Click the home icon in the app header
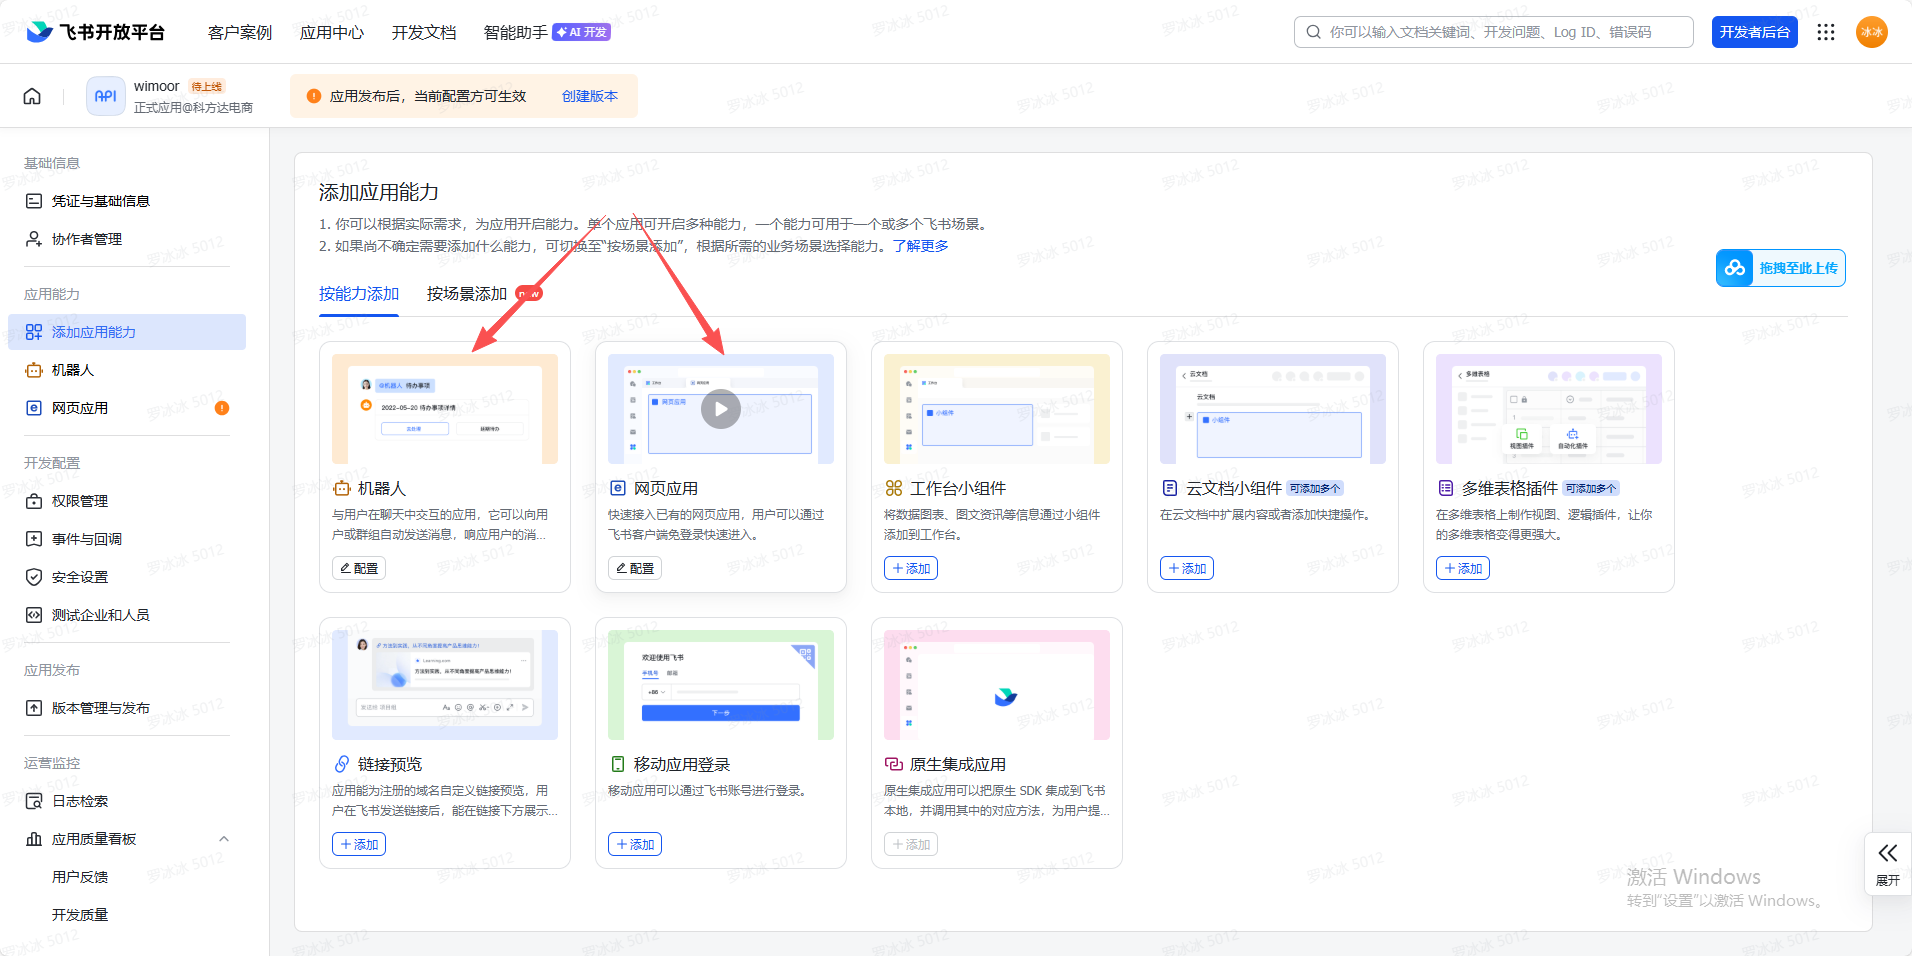Image resolution: width=1912 pixels, height=956 pixels. (x=32, y=96)
